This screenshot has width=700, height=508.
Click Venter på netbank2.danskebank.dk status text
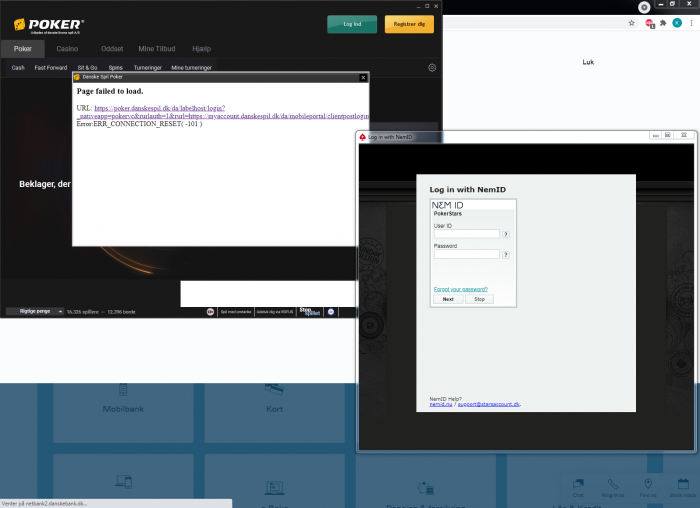tap(44, 504)
